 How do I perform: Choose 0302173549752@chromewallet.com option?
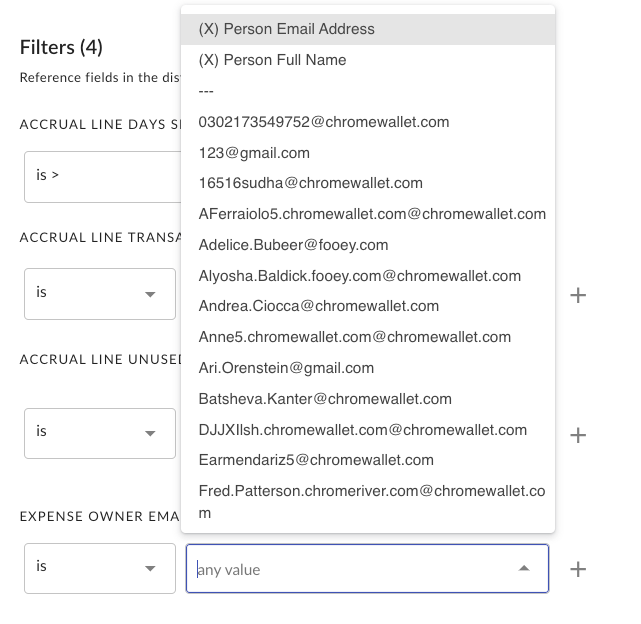coord(324,122)
